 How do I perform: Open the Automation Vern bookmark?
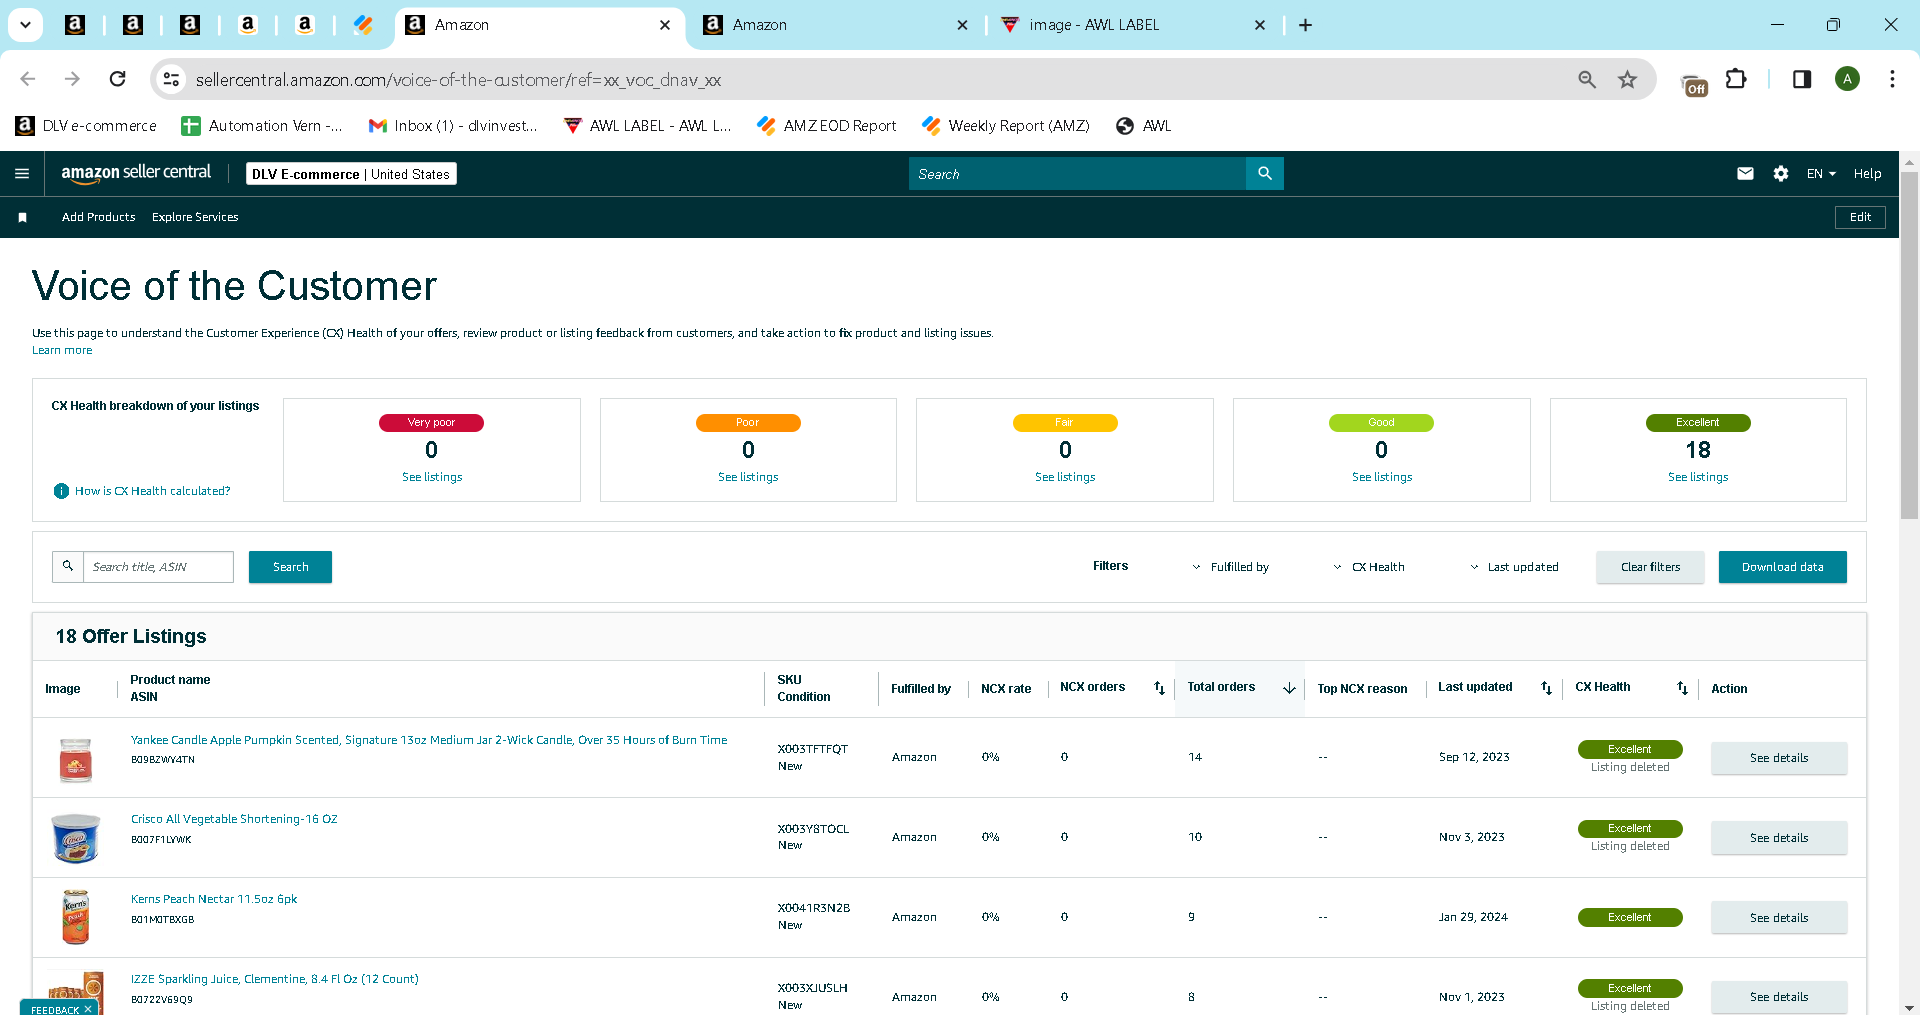262,126
